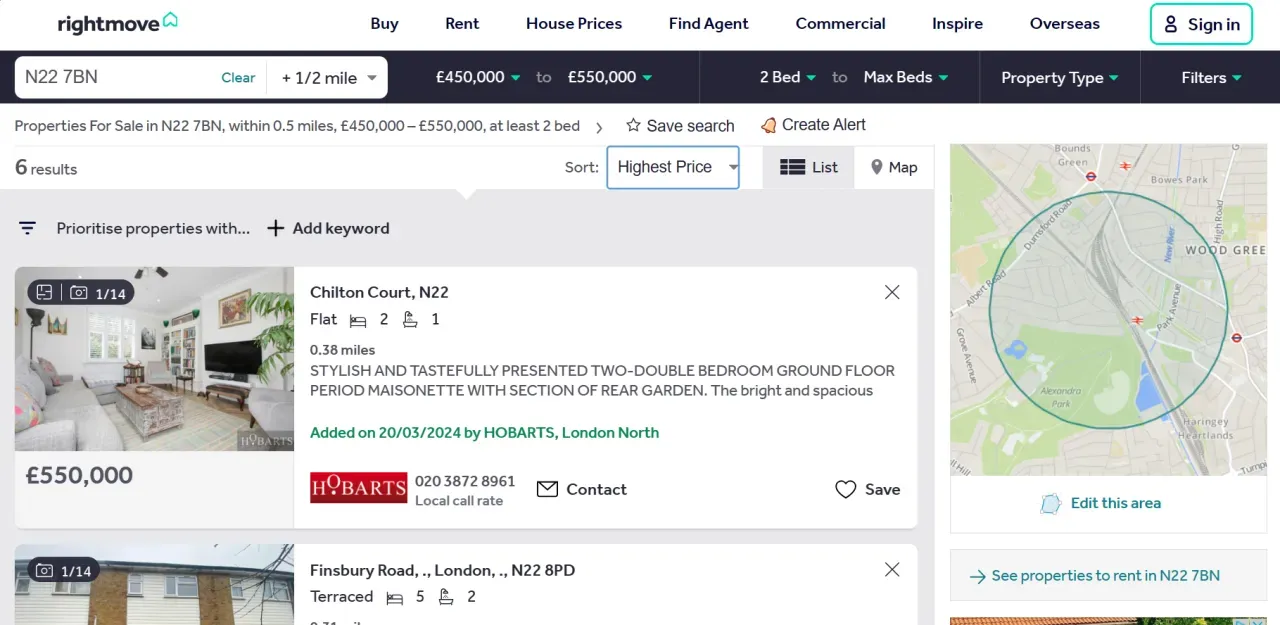Click the Save search star icon
Screen dimensions: 1280x625
(633, 125)
